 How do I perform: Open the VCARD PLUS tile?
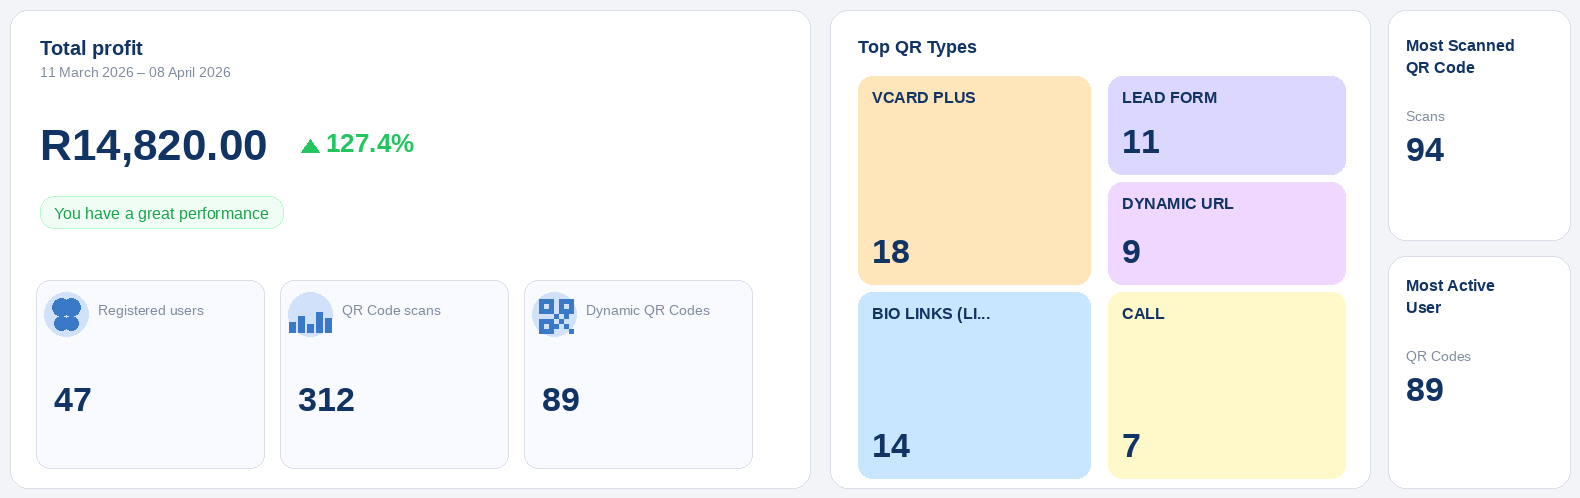point(974,180)
